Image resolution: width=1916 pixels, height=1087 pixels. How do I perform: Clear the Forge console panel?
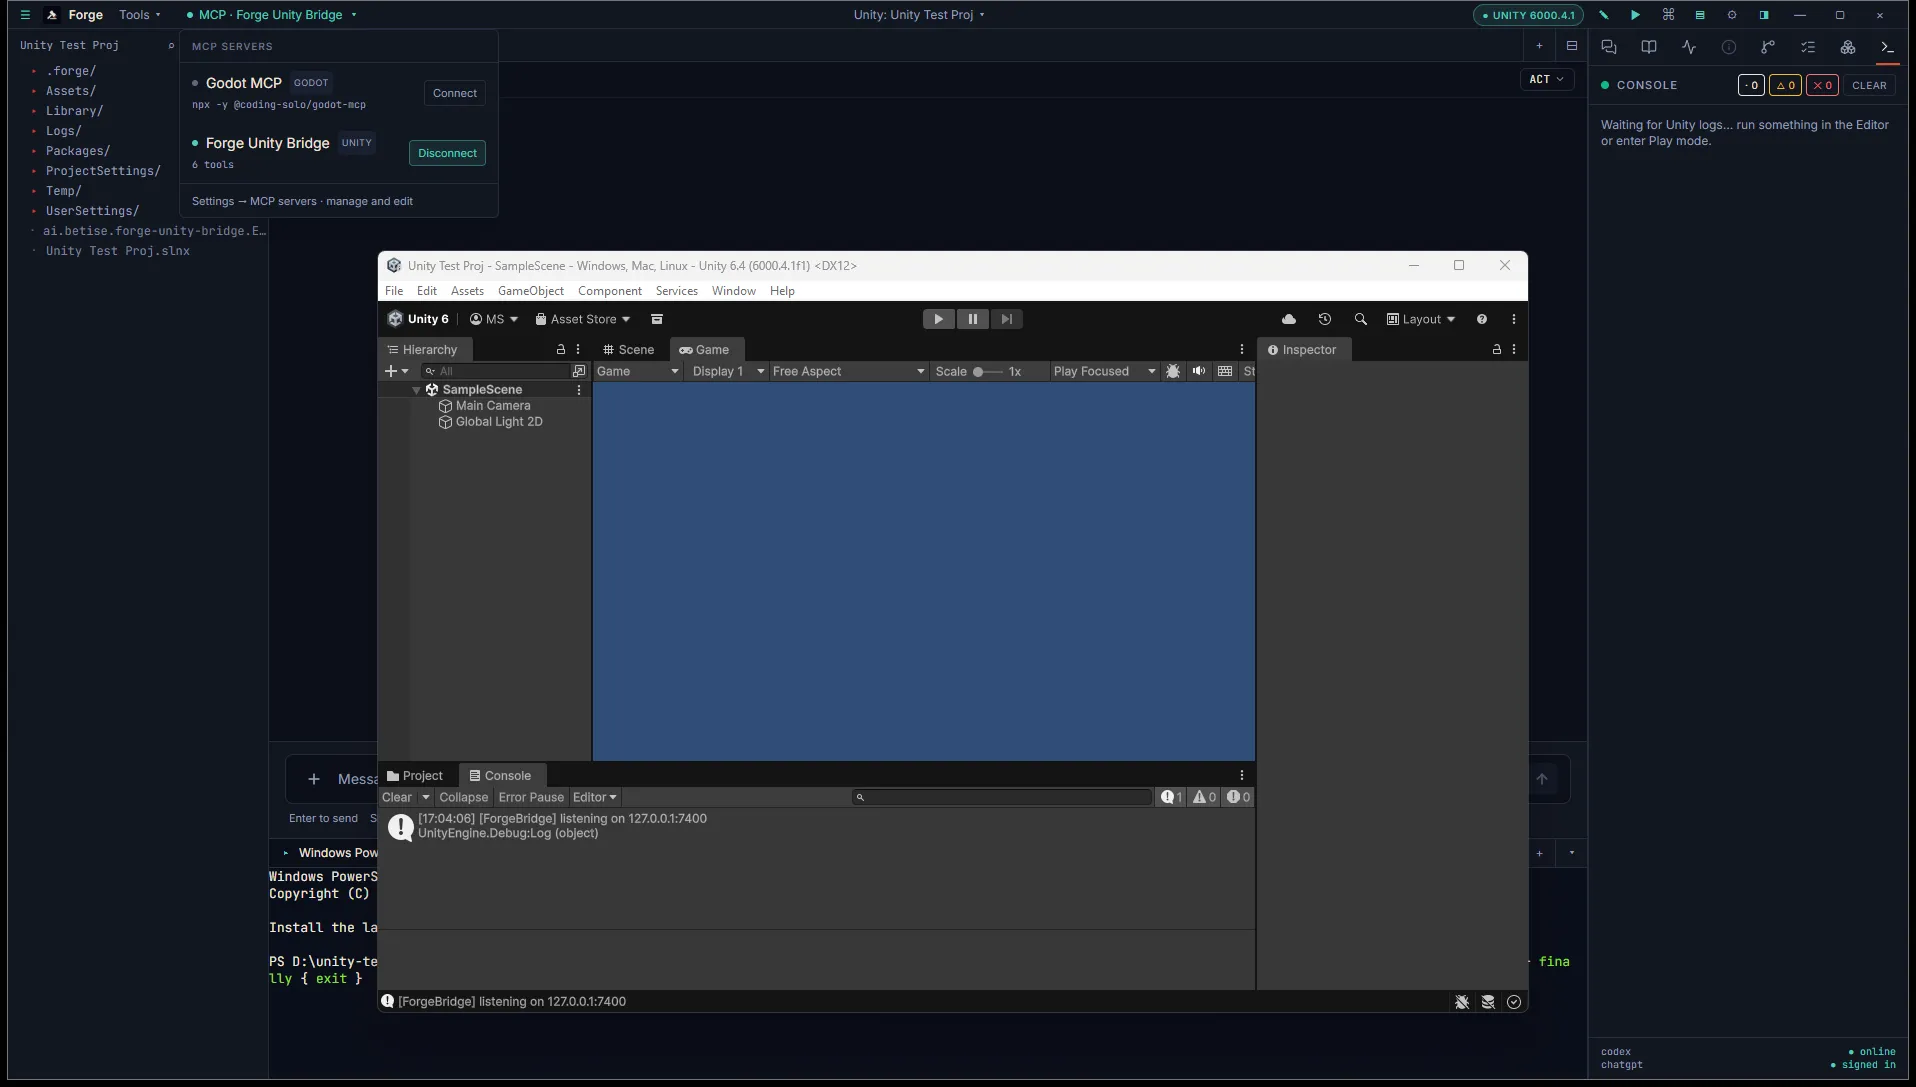click(x=1869, y=85)
